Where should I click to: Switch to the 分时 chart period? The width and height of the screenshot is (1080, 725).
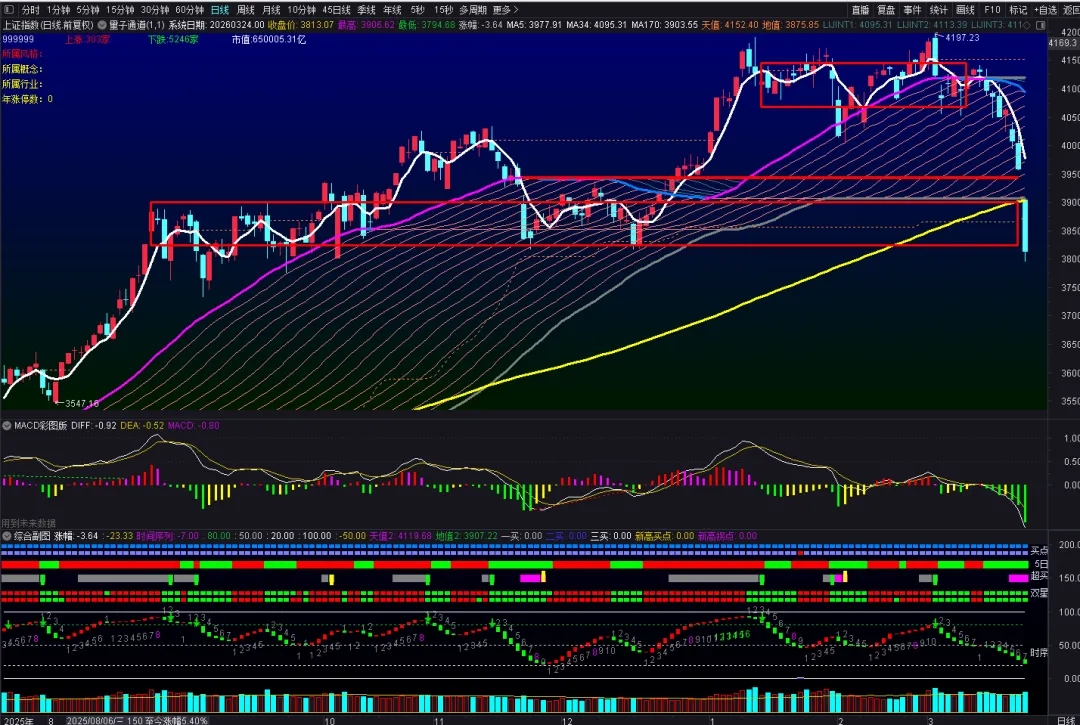point(30,10)
